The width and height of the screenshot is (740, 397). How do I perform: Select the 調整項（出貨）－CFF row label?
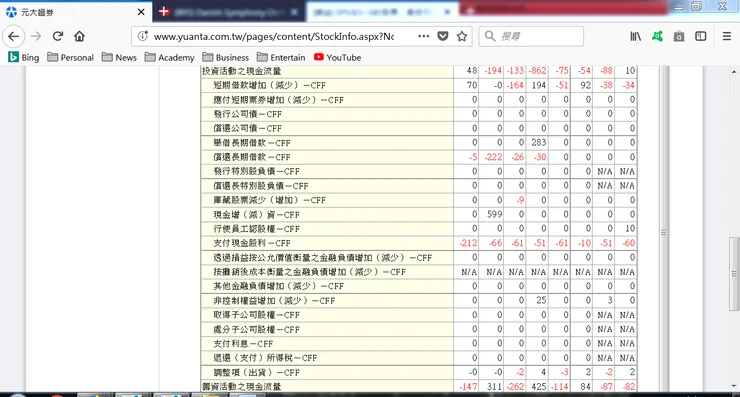(x=256, y=372)
